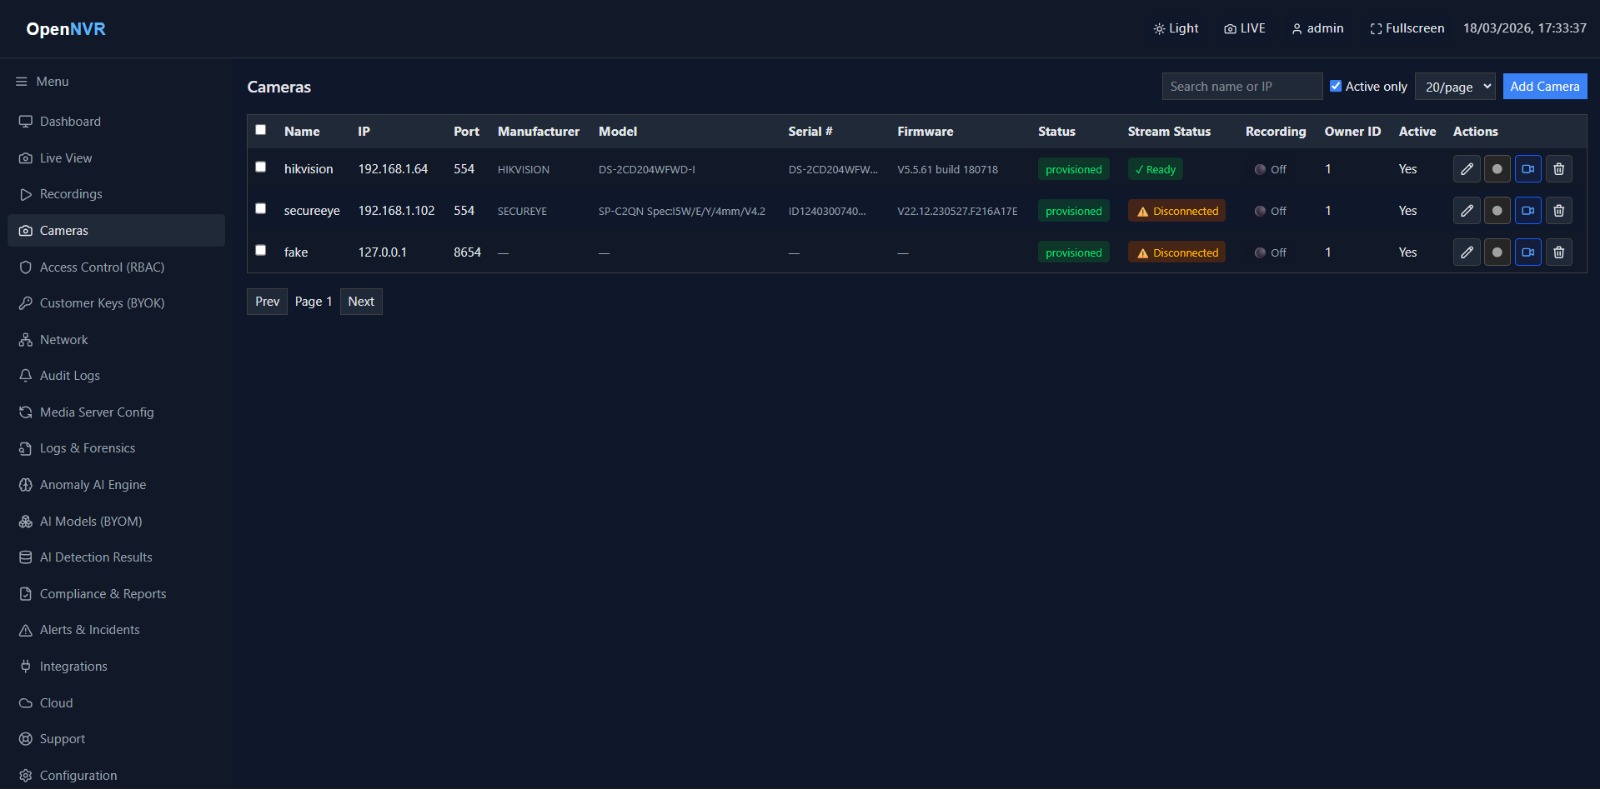Delete the hikvision camera with trash icon
1600x789 pixels.
pyautogui.click(x=1559, y=169)
